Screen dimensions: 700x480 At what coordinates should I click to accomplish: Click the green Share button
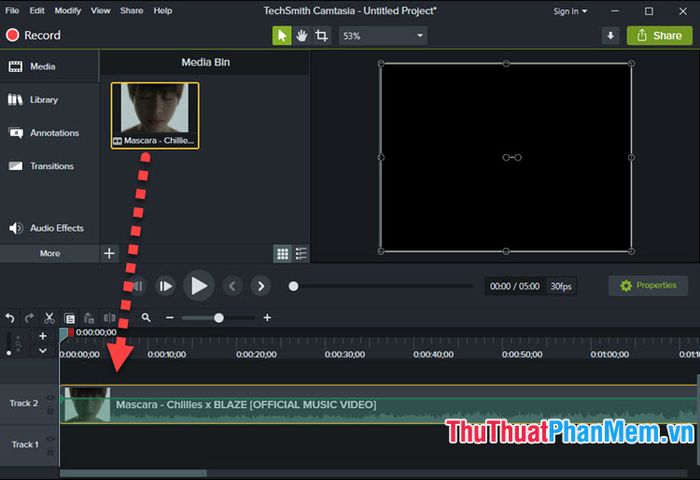pos(659,36)
